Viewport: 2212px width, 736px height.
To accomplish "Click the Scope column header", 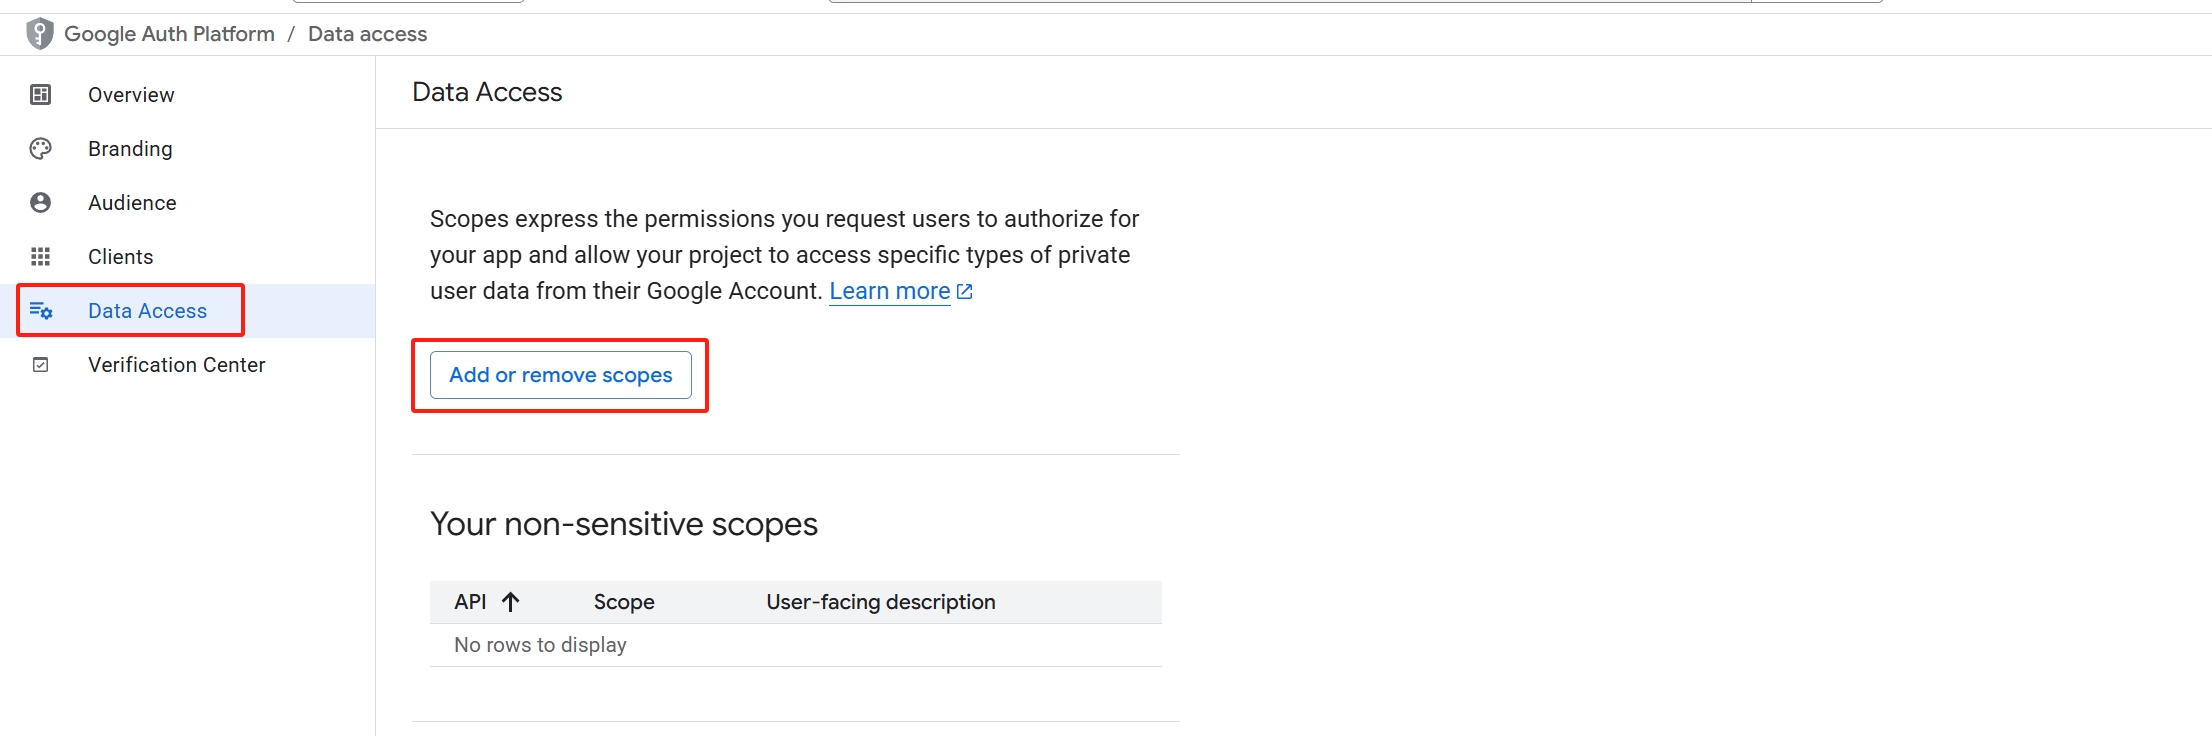I will [624, 602].
